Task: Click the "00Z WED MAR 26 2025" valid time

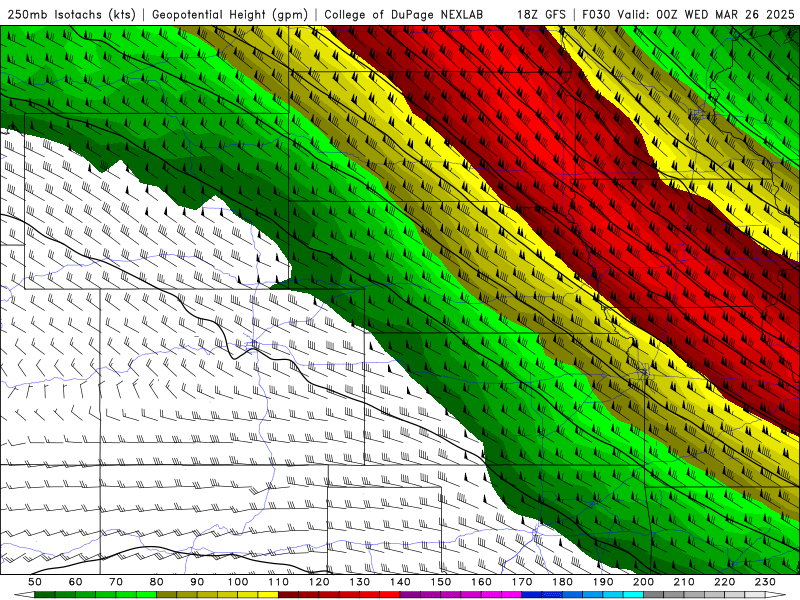Action: click(x=725, y=15)
